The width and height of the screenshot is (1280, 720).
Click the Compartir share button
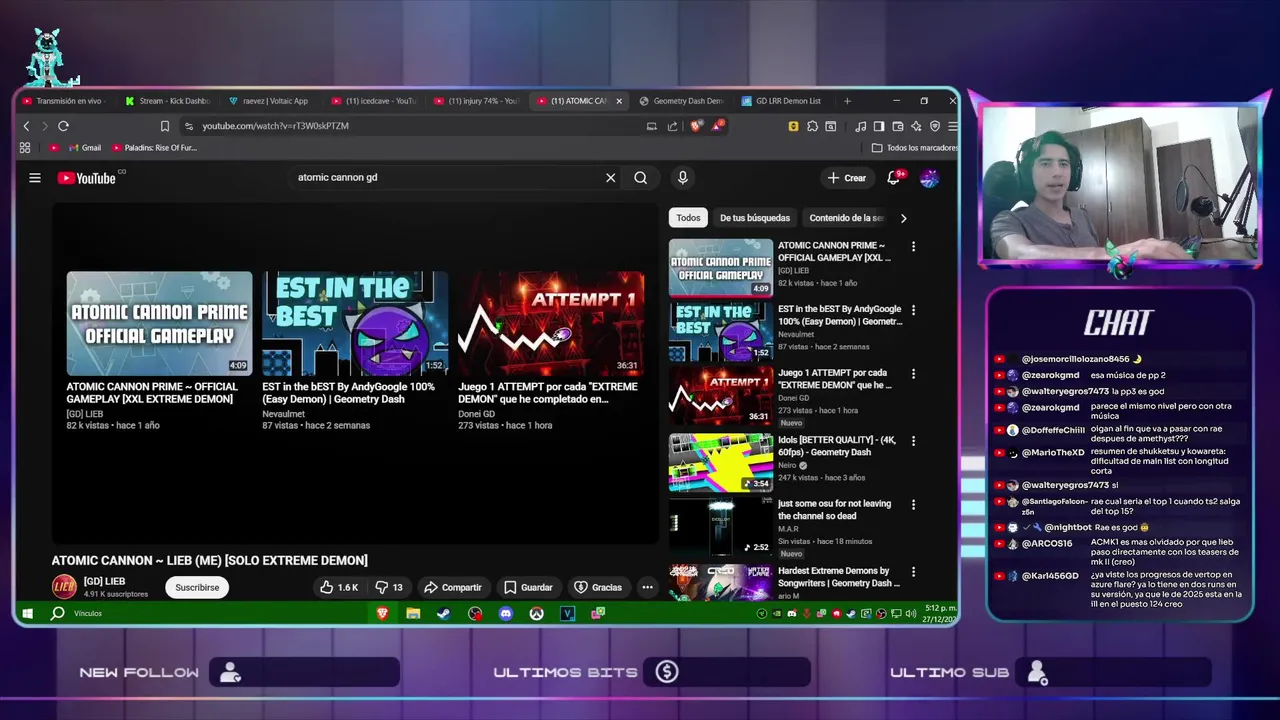point(453,587)
